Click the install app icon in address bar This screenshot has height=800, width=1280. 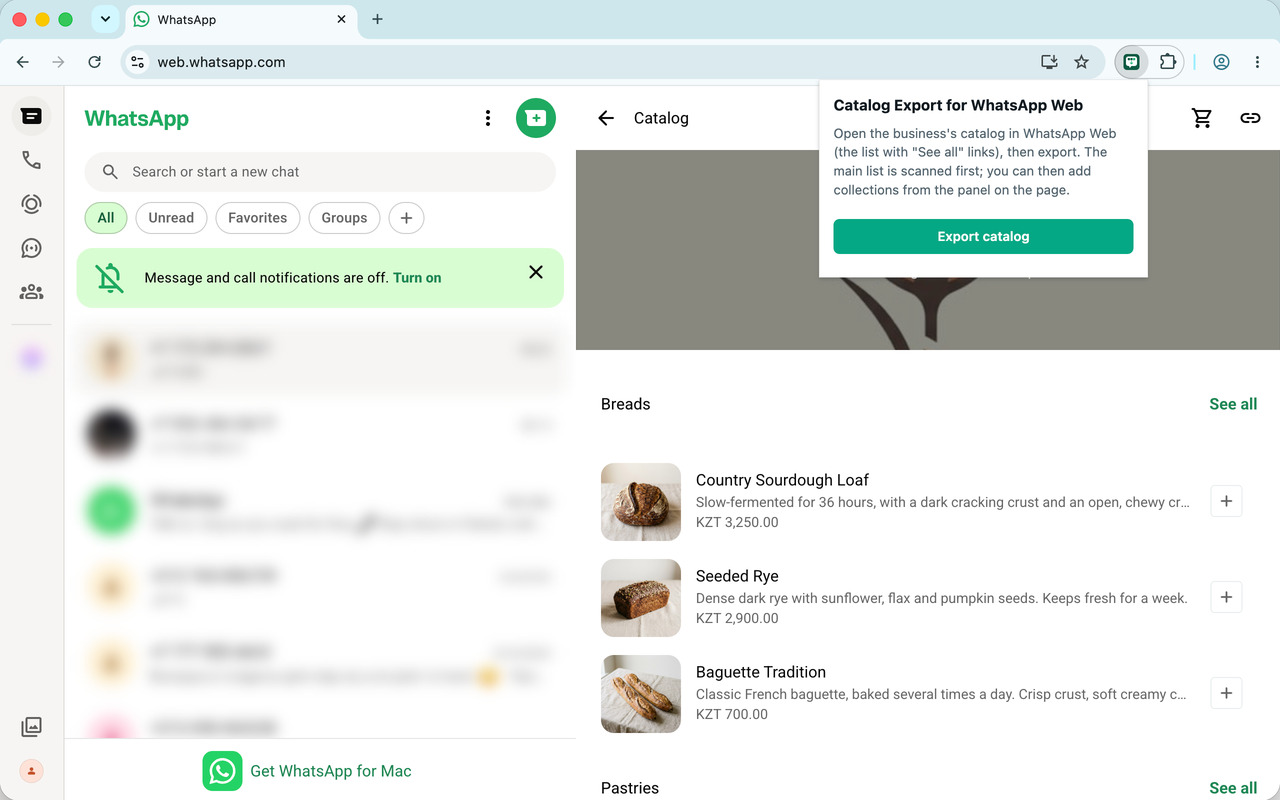coord(1049,62)
